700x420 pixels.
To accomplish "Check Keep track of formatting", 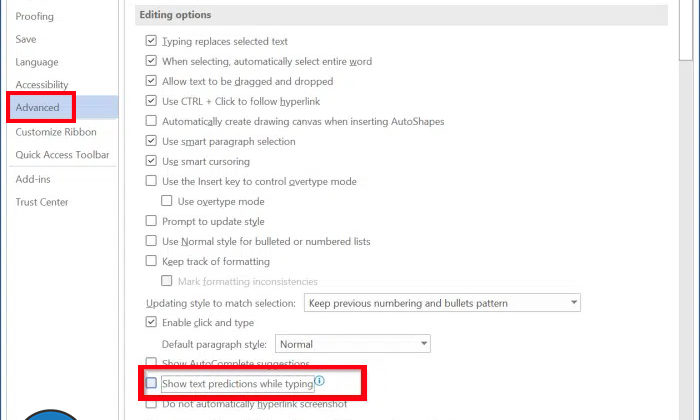I will [152, 261].
